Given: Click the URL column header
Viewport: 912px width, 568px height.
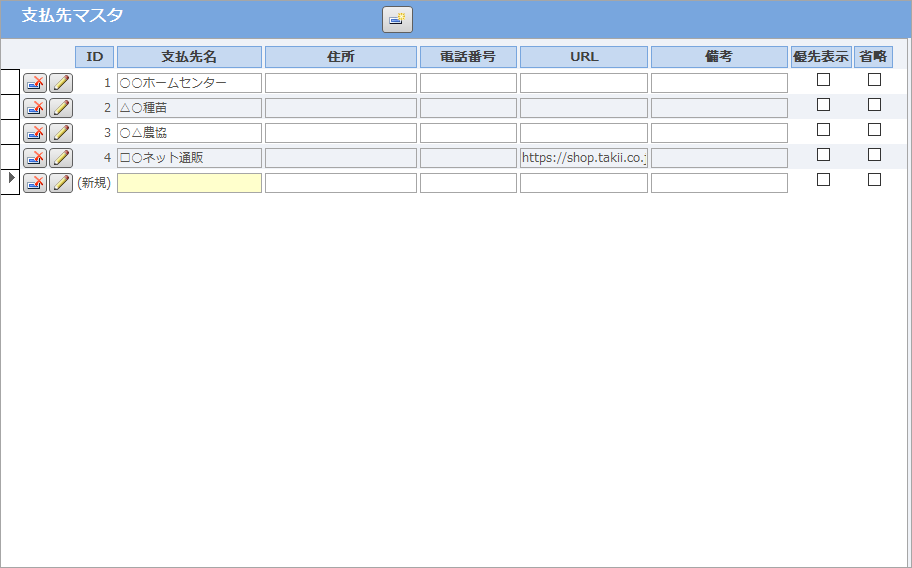Looking at the screenshot, I should click(584, 57).
